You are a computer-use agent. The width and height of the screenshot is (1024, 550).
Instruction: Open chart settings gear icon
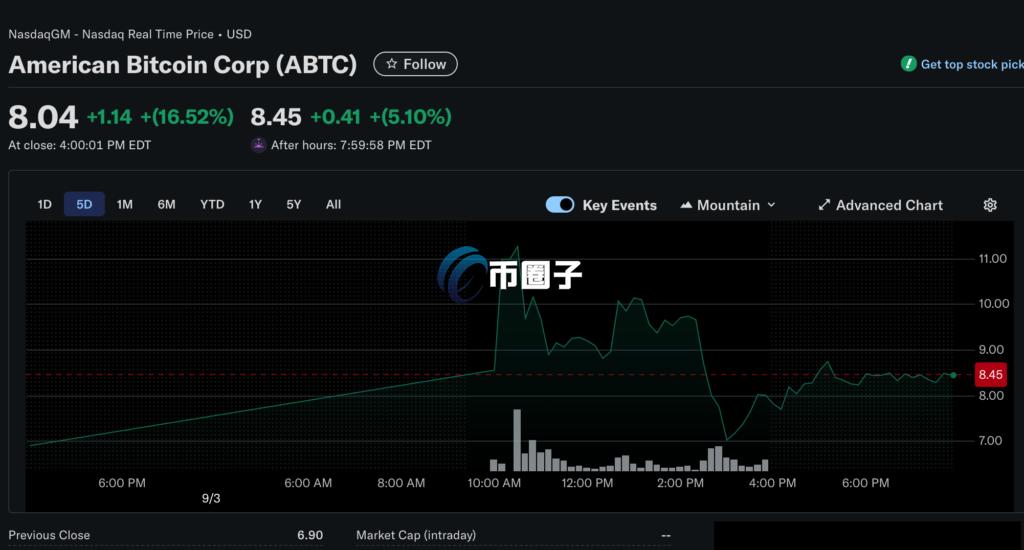(x=990, y=205)
